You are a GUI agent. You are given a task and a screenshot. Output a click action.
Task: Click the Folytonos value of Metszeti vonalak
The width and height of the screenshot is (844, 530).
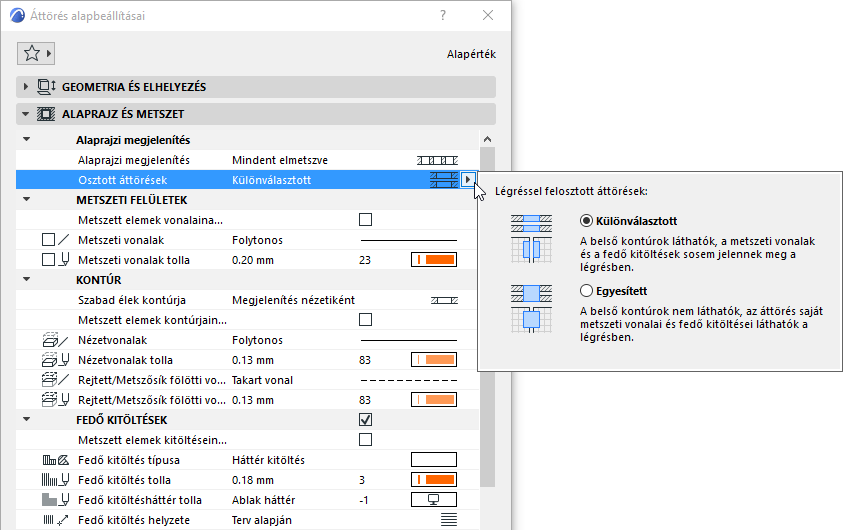(257, 240)
